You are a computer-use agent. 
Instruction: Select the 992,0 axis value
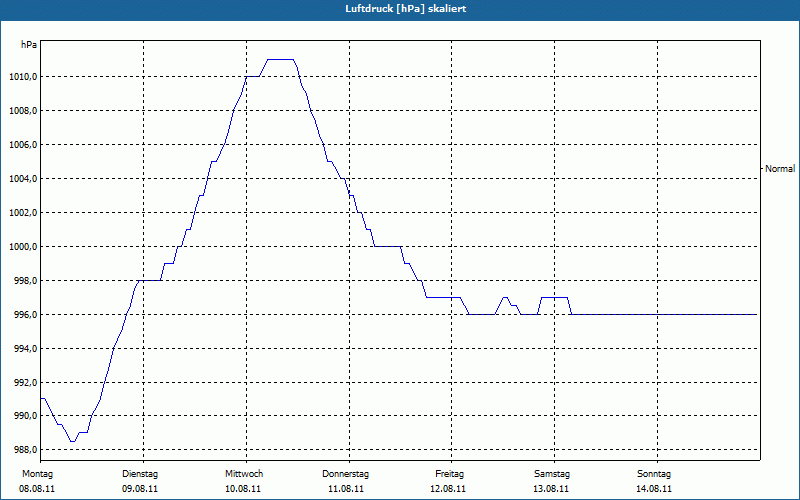(x=25, y=382)
